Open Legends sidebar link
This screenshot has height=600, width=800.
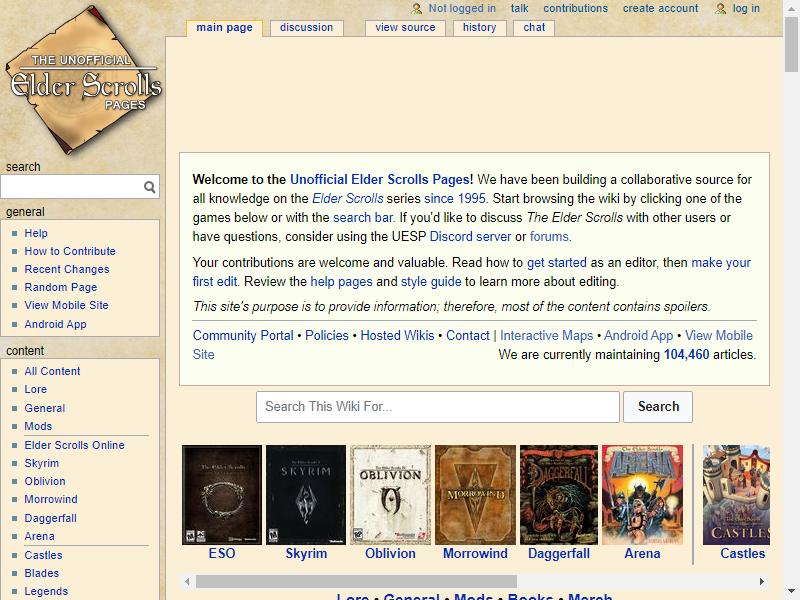pyautogui.click(x=46, y=591)
